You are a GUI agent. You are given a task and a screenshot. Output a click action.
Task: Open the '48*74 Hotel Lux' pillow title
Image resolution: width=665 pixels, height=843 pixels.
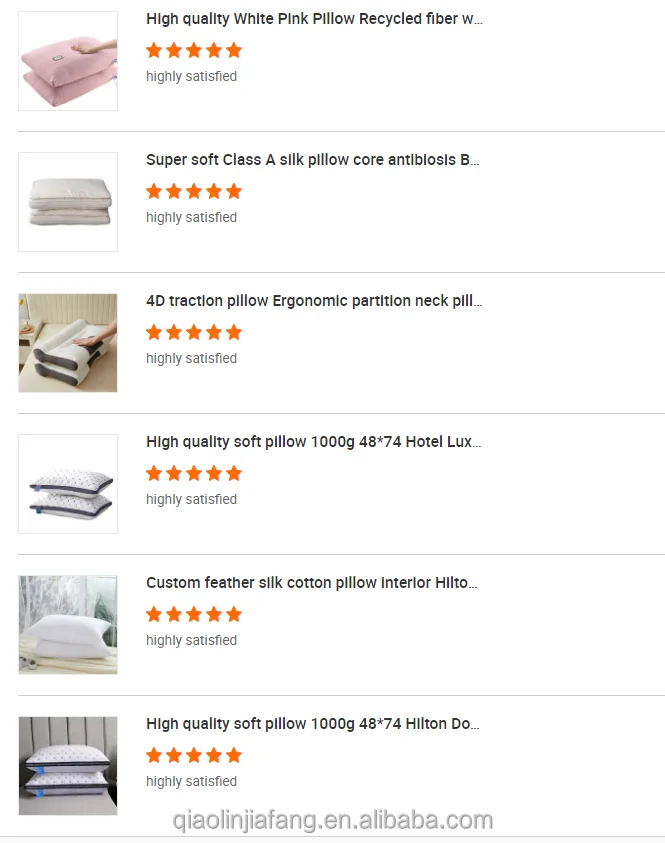coord(313,442)
